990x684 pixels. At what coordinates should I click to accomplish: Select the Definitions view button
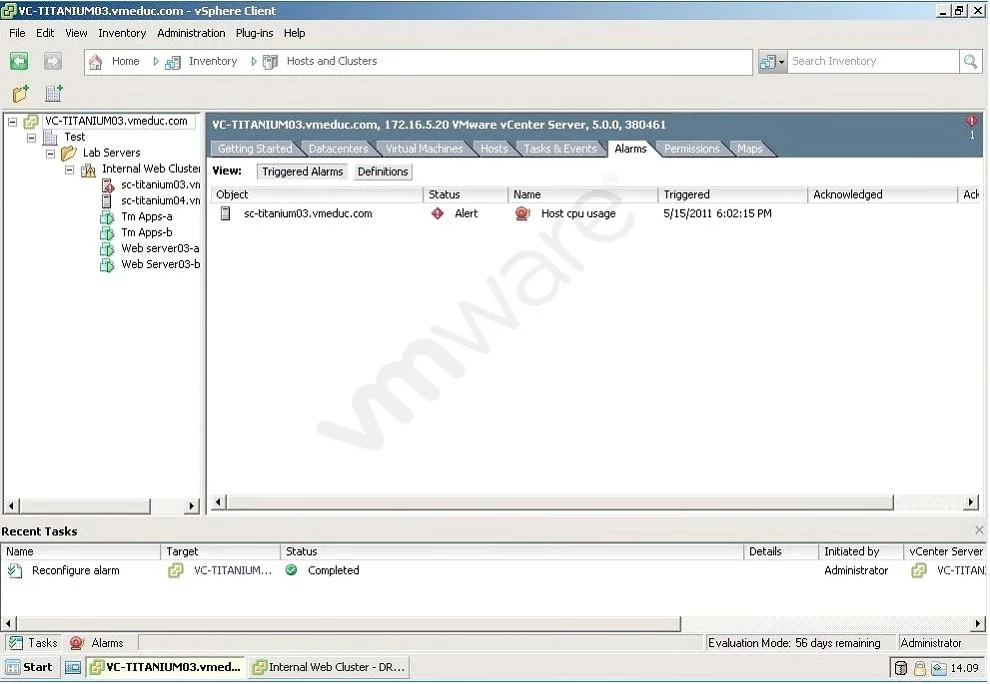[383, 172]
